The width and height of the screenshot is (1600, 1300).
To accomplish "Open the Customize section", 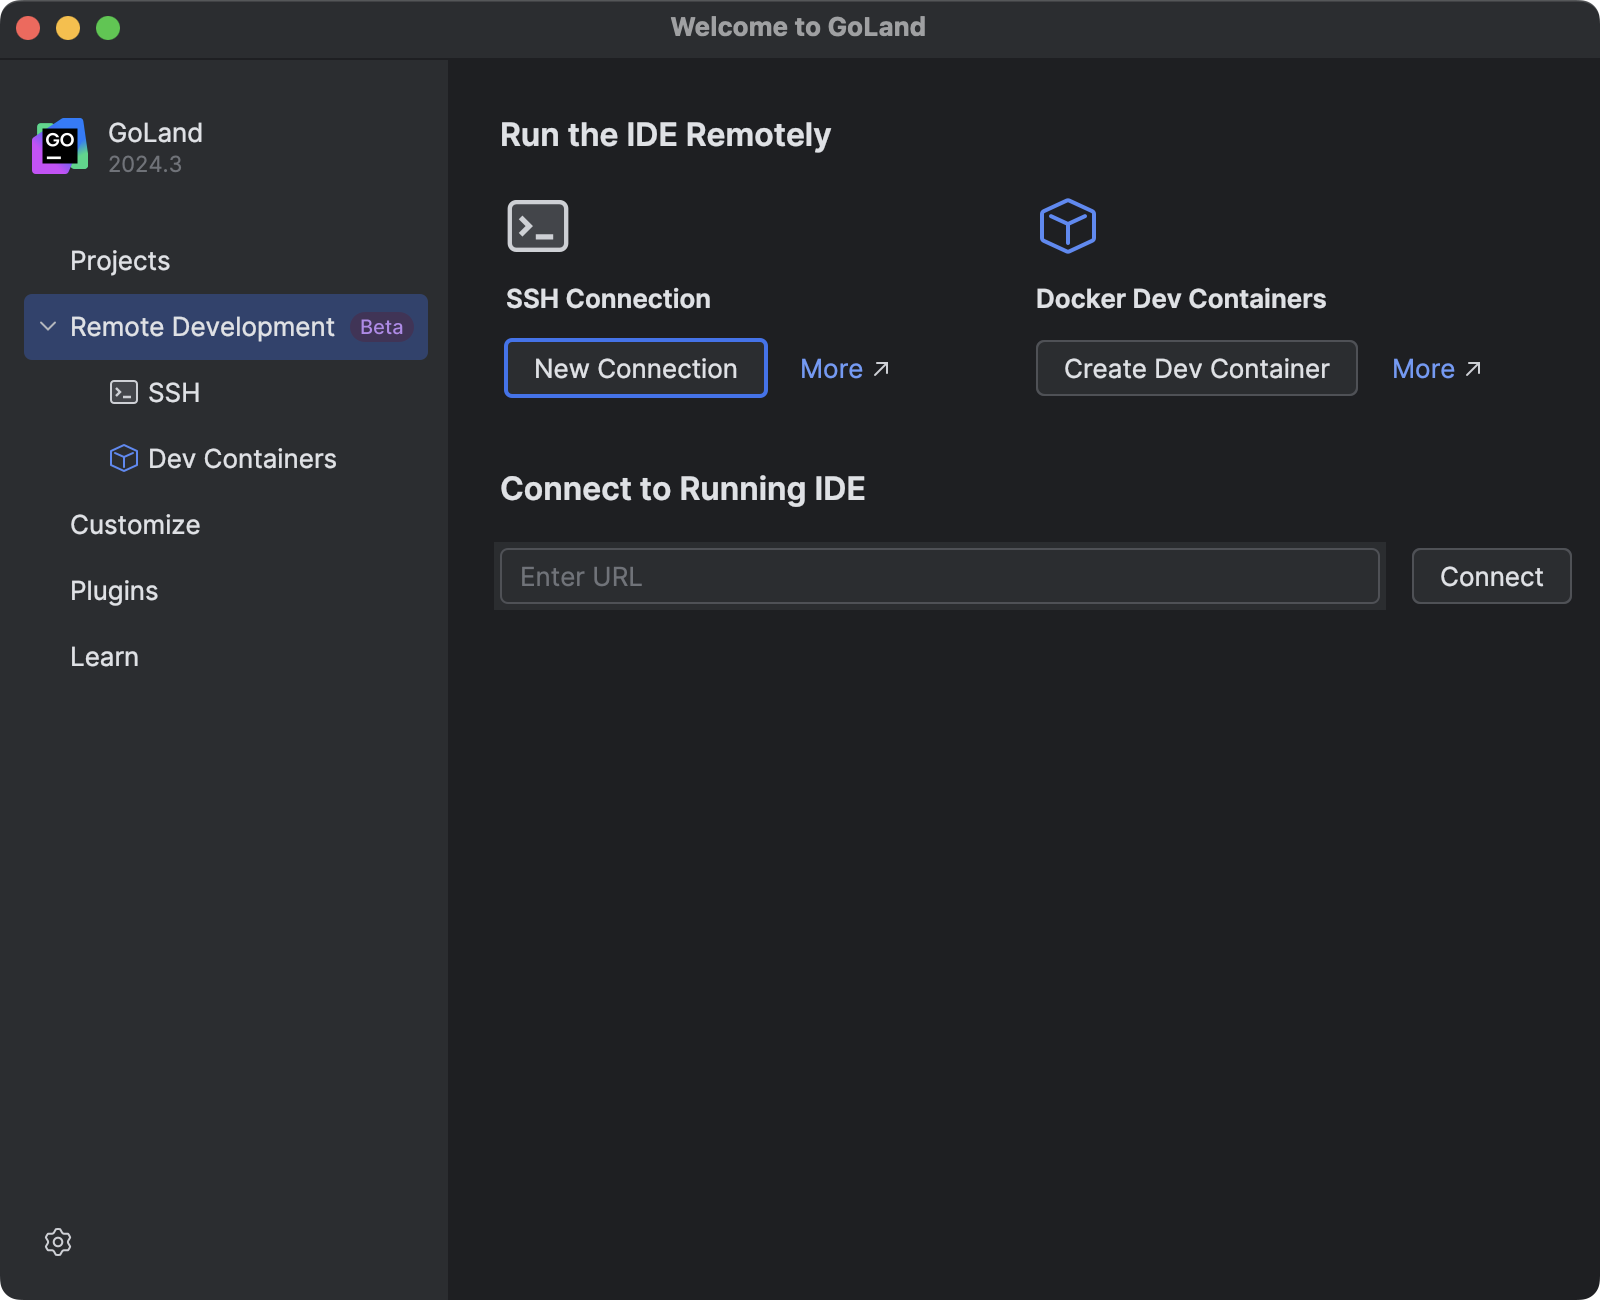I will click(135, 525).
